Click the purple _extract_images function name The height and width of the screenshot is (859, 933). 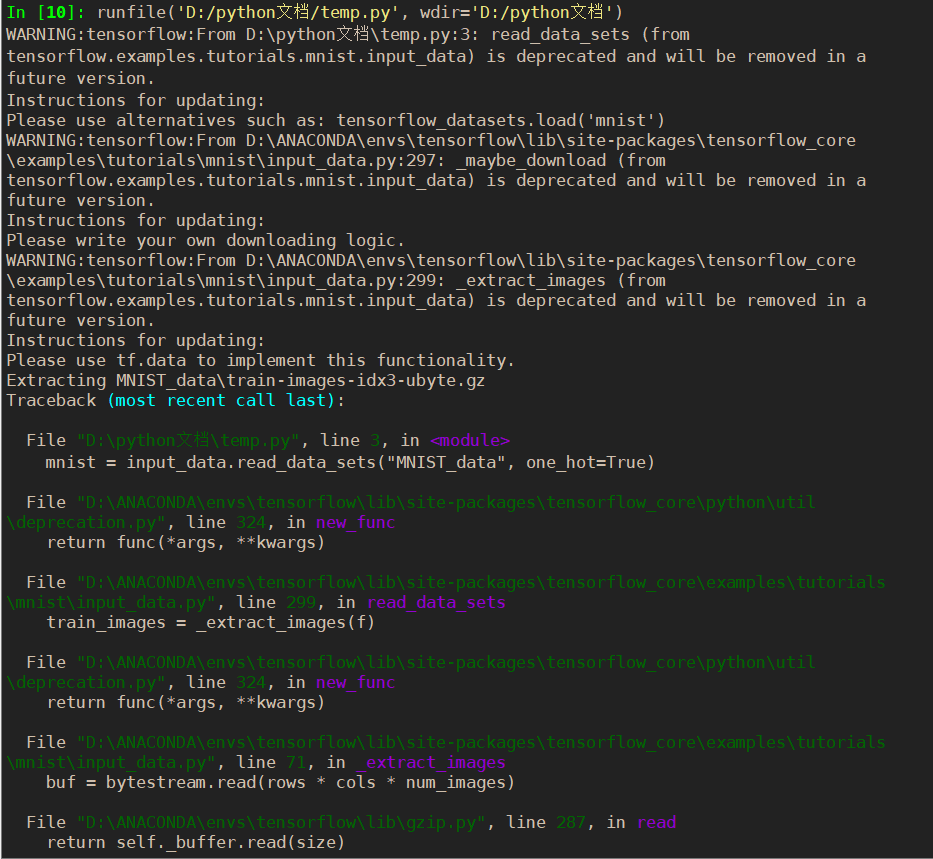coord(431,763)
